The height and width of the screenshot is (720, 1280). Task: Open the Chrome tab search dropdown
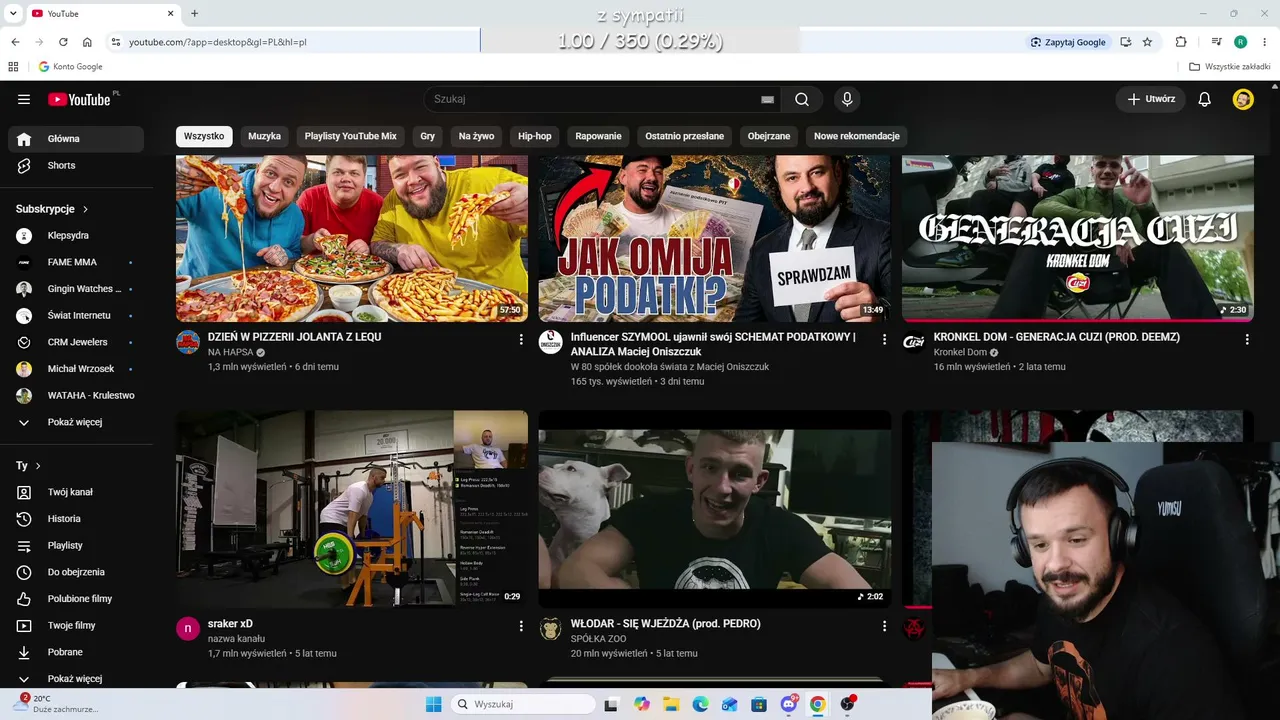tap(13, 13)
